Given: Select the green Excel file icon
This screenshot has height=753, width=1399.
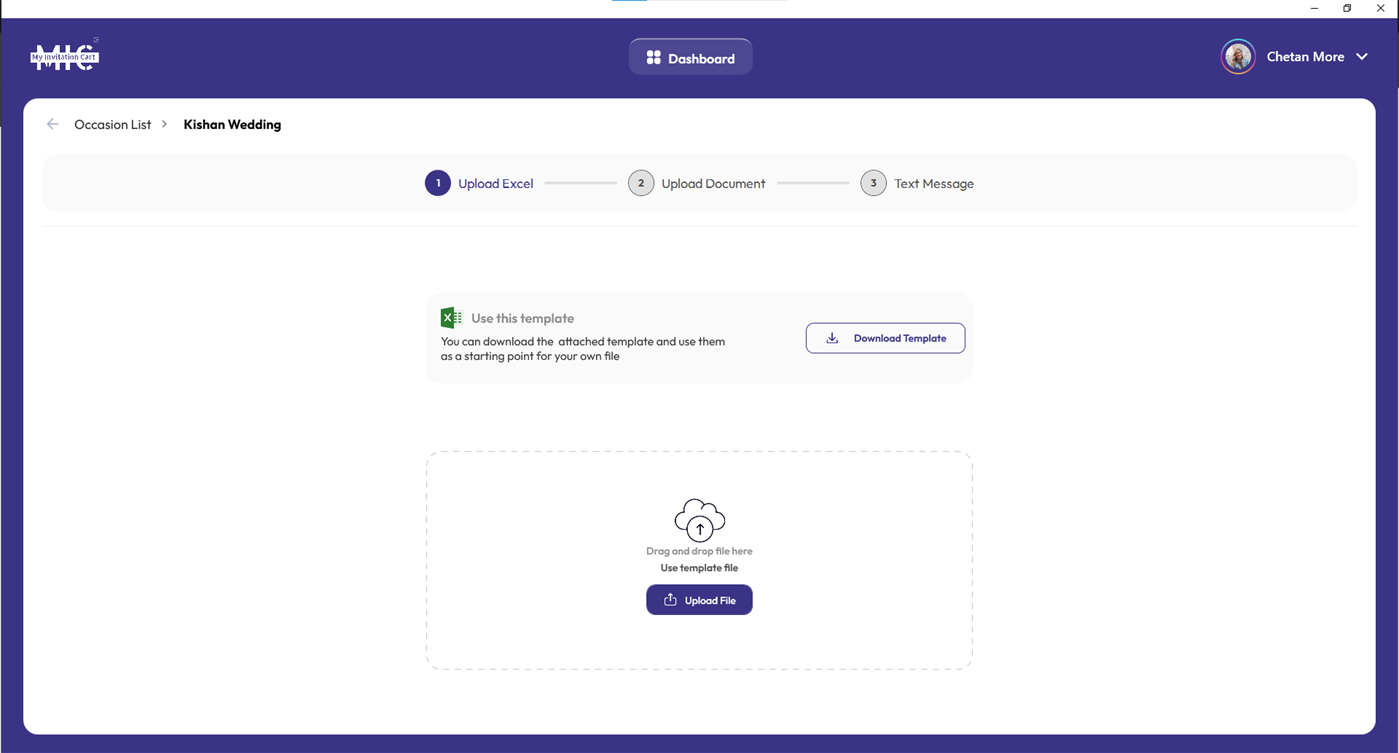Looking at the screenshot, I should tap(450, 316).
